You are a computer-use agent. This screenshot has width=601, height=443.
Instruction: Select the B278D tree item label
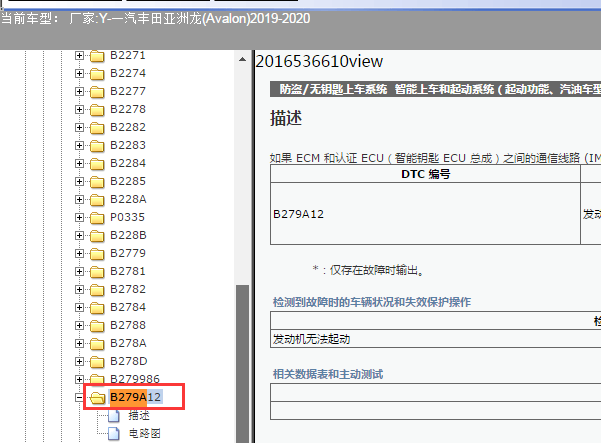click(129, 361)
